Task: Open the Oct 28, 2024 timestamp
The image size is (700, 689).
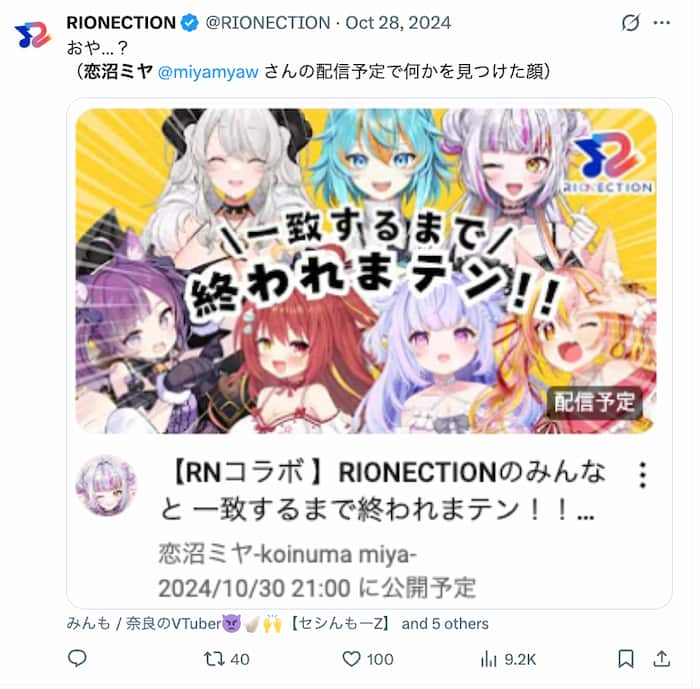Action: 398,22
